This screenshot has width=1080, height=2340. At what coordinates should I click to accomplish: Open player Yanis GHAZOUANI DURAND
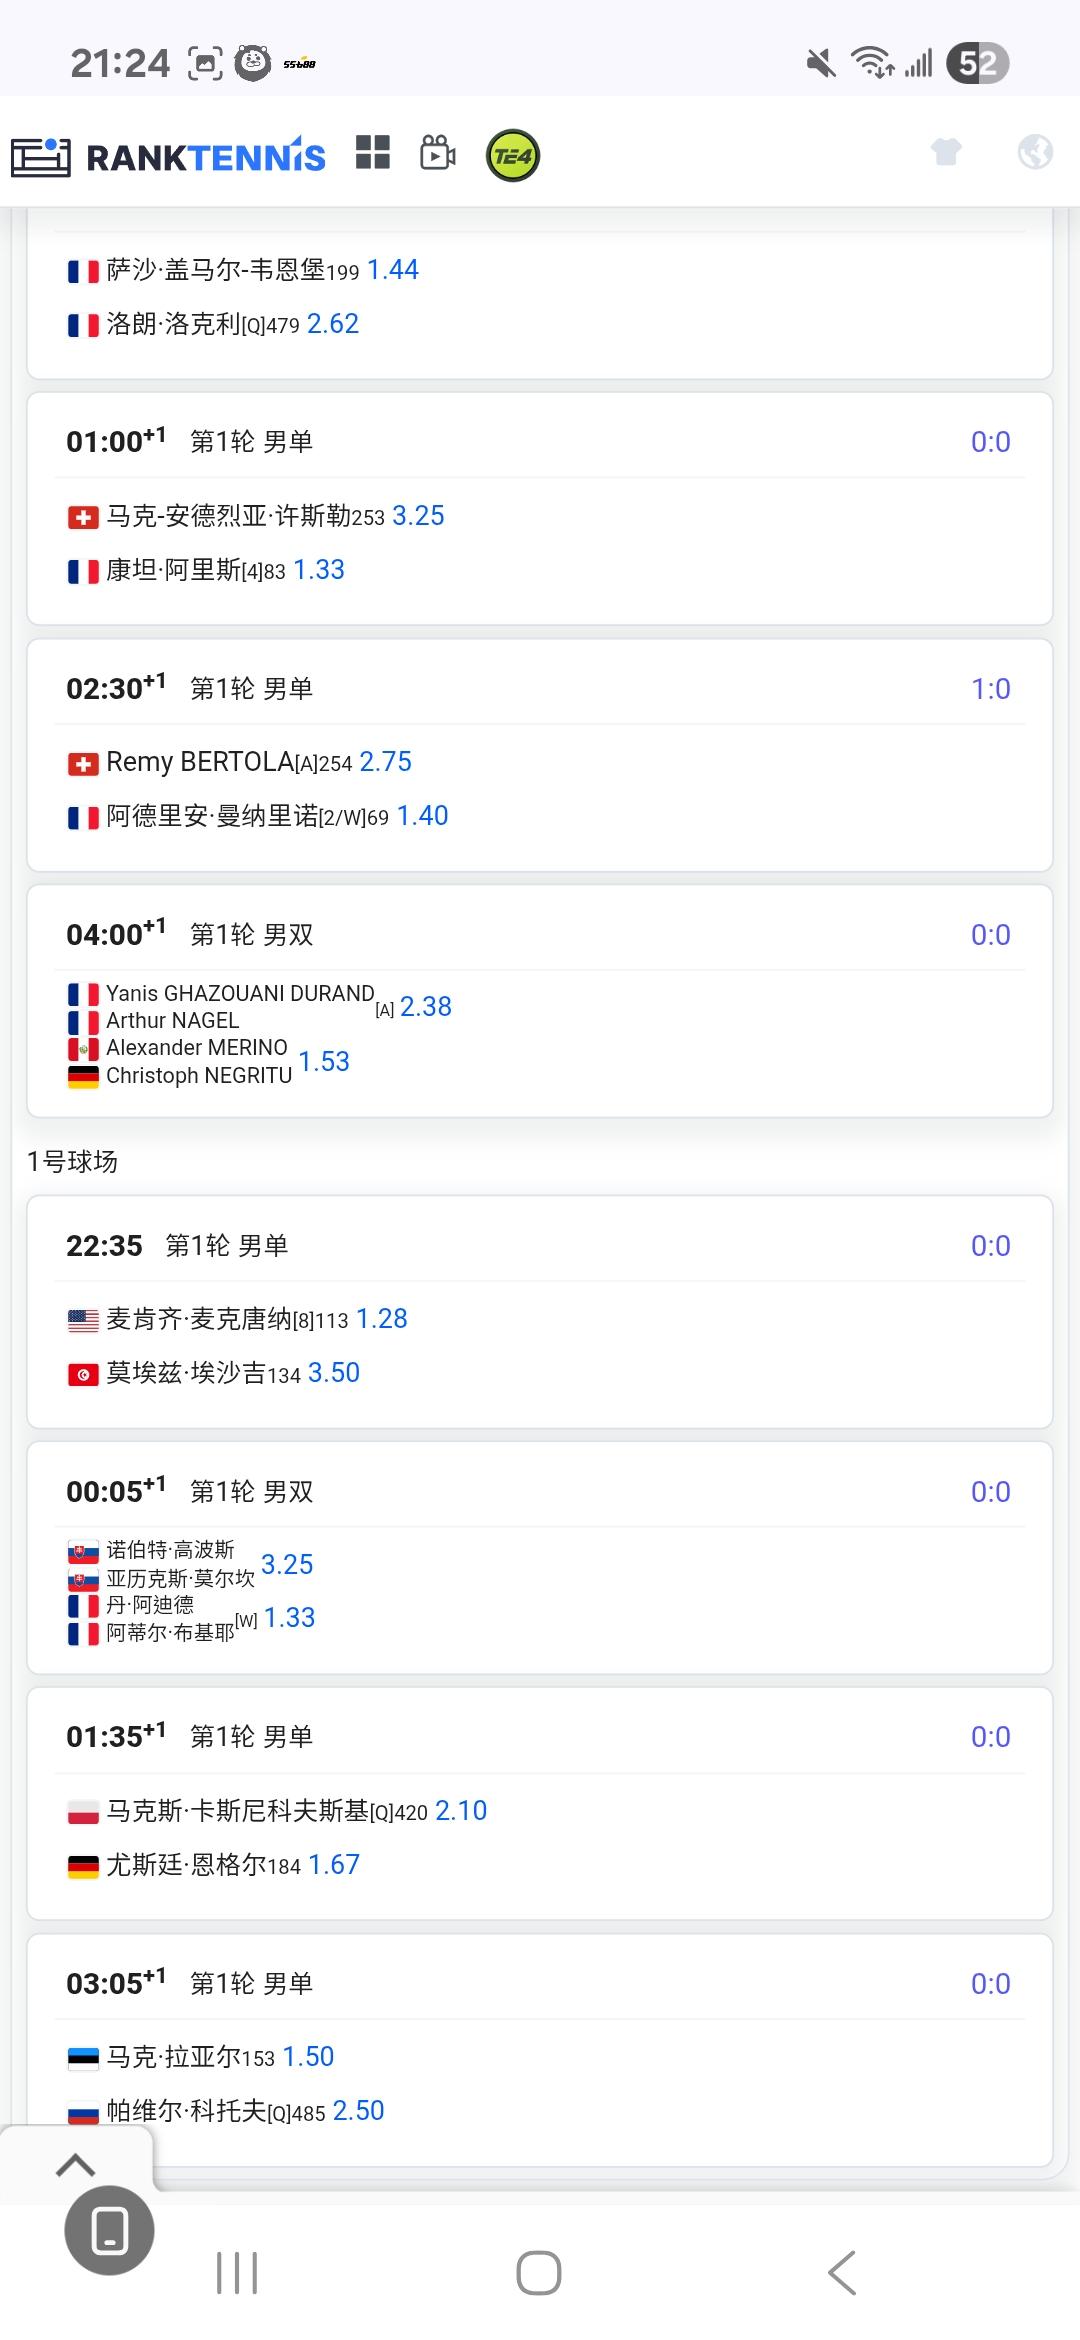point(240,993)
